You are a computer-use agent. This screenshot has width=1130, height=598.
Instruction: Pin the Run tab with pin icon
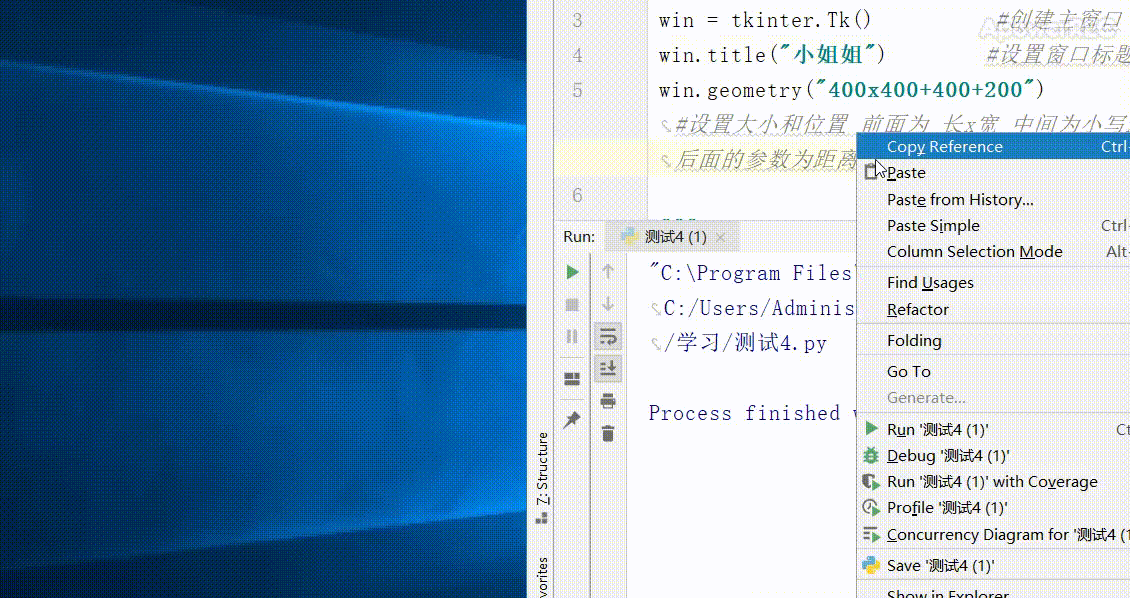572,419
